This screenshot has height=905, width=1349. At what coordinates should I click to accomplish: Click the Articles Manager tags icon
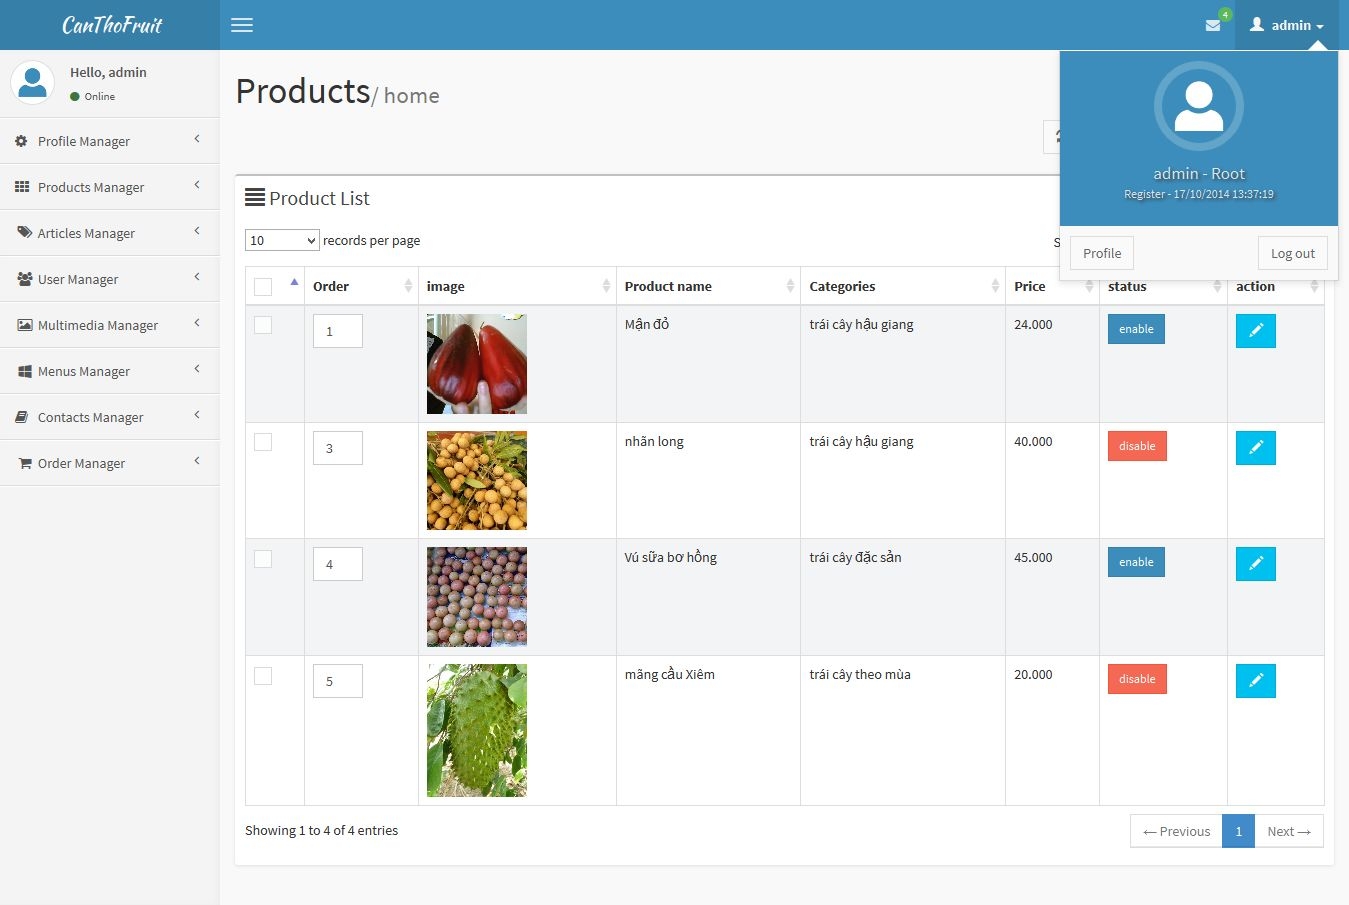(x=25, y=232)
